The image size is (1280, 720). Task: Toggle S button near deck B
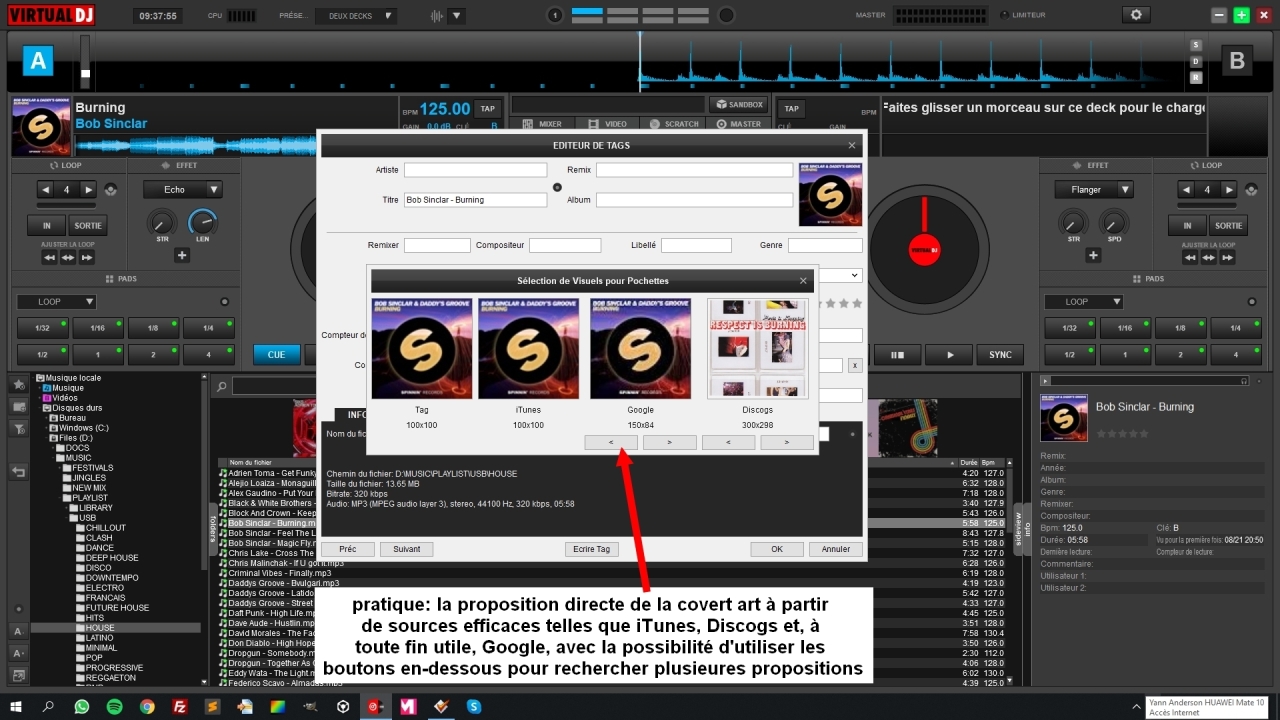tap(1195, 46)
